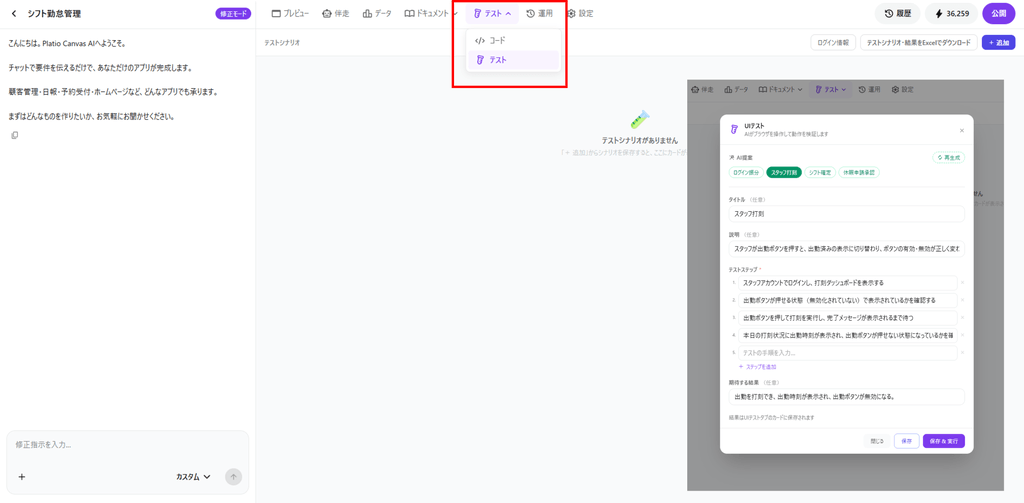Click the plus attach icon in the chat box

point(22,477)
